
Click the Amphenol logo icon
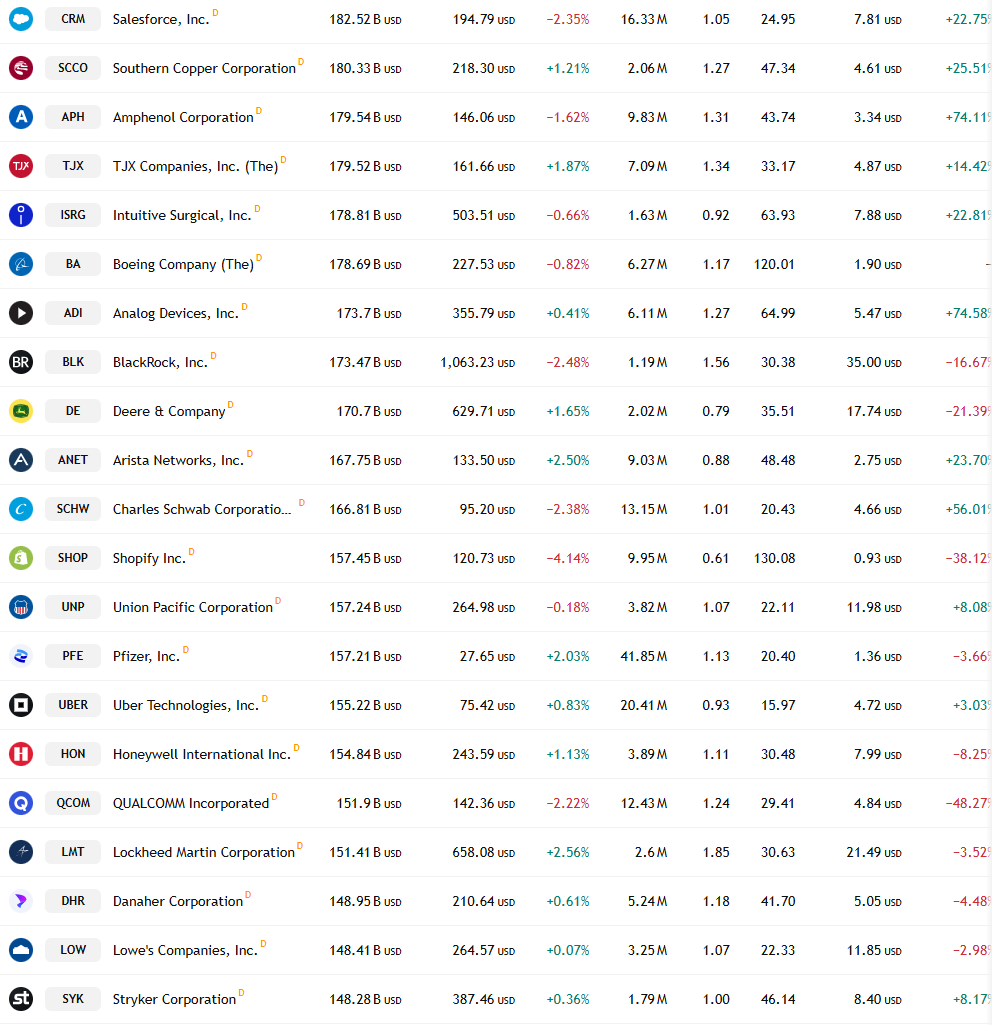(21, 117)
